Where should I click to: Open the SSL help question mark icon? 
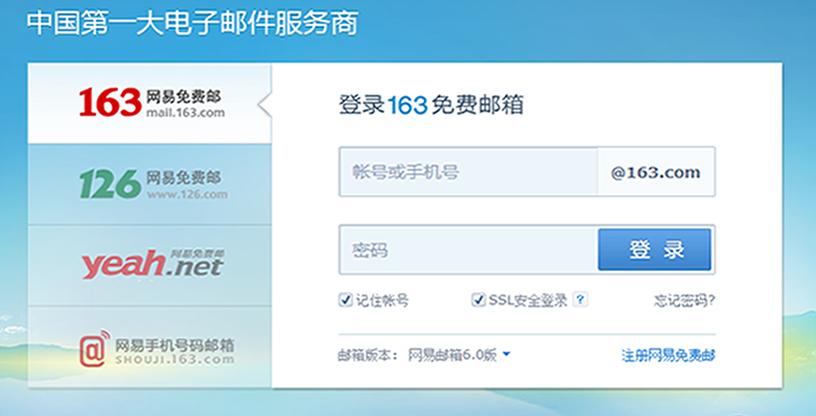coord(580,299)
